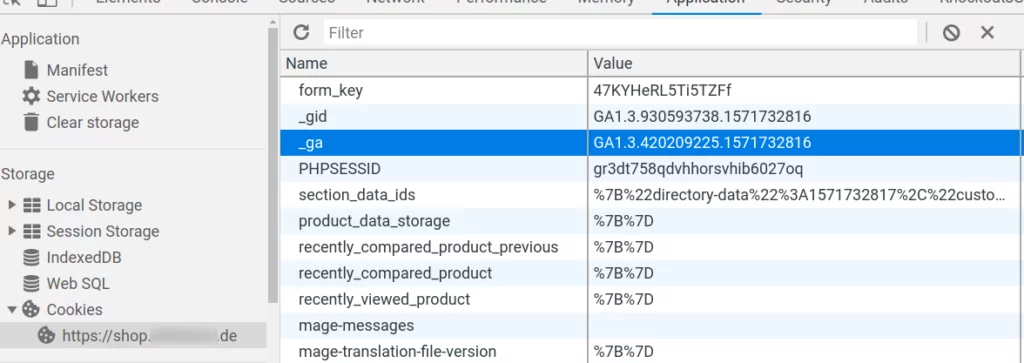The image size is (1024, 363).
Task: Click the Storage section heading
Action: [27, 174]
